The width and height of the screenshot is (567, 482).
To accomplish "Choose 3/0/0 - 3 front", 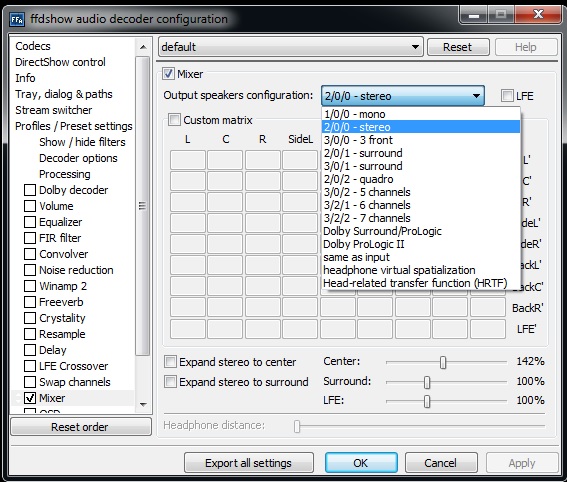I will coord(421,140).
